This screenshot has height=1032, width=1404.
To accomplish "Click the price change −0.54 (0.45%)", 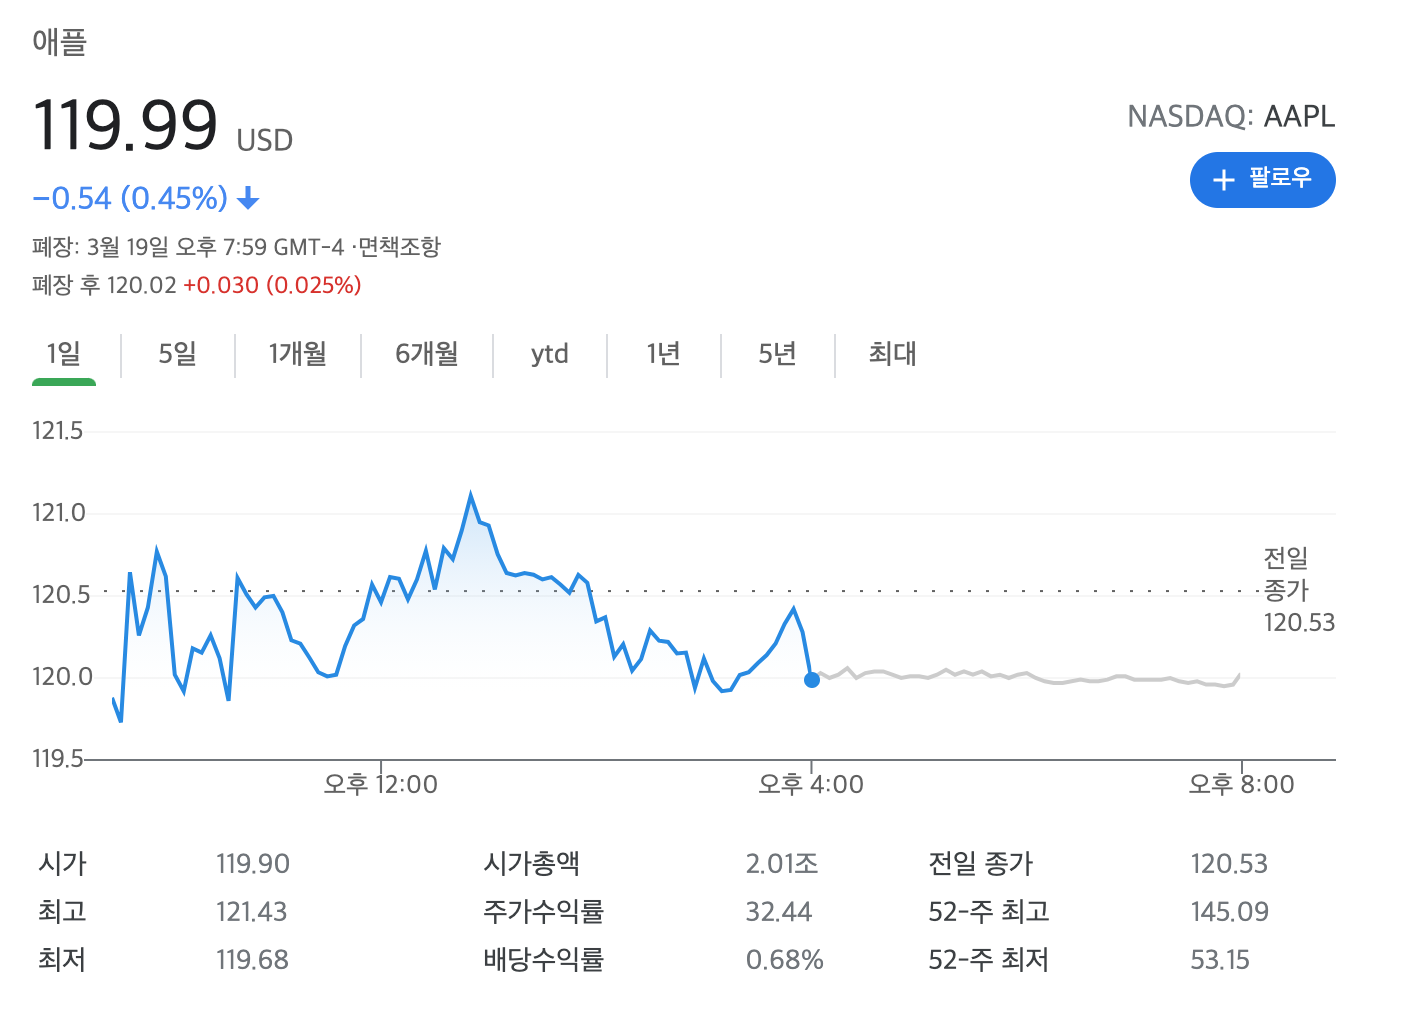I will [130, 198].
